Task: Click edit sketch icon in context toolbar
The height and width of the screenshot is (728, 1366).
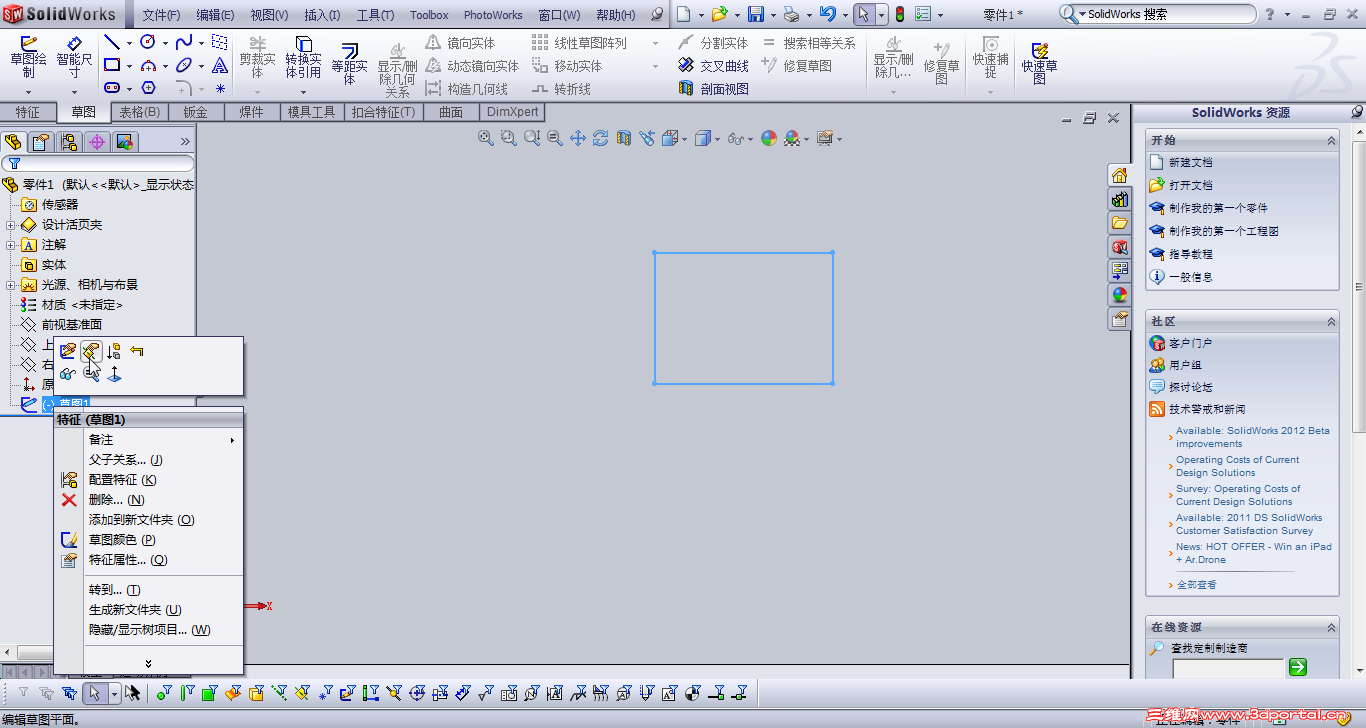Action: coord(68,351)
